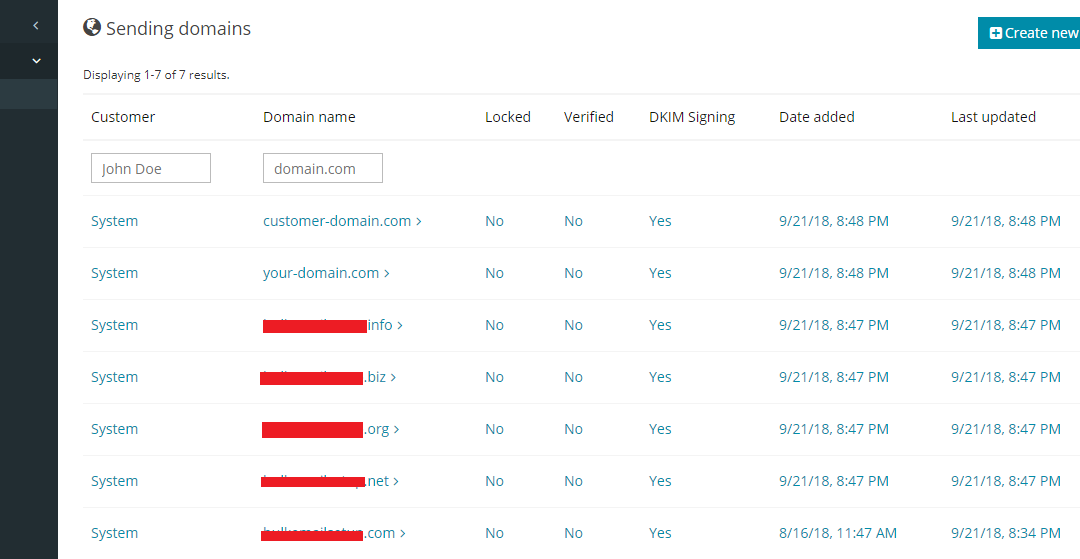The height and width of the screenshot is (559, 1080).
Task: Focus the John Doe customer filter field
Action: click(x=151, y=168)
